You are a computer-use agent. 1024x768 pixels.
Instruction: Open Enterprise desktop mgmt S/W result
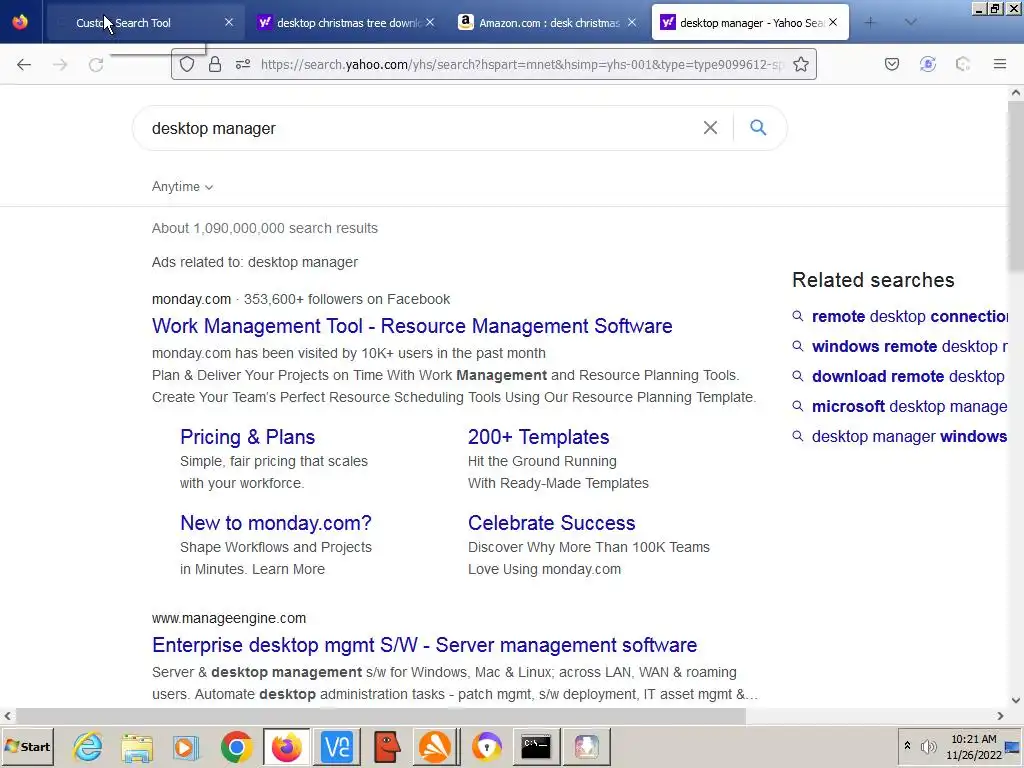point(424,645)
